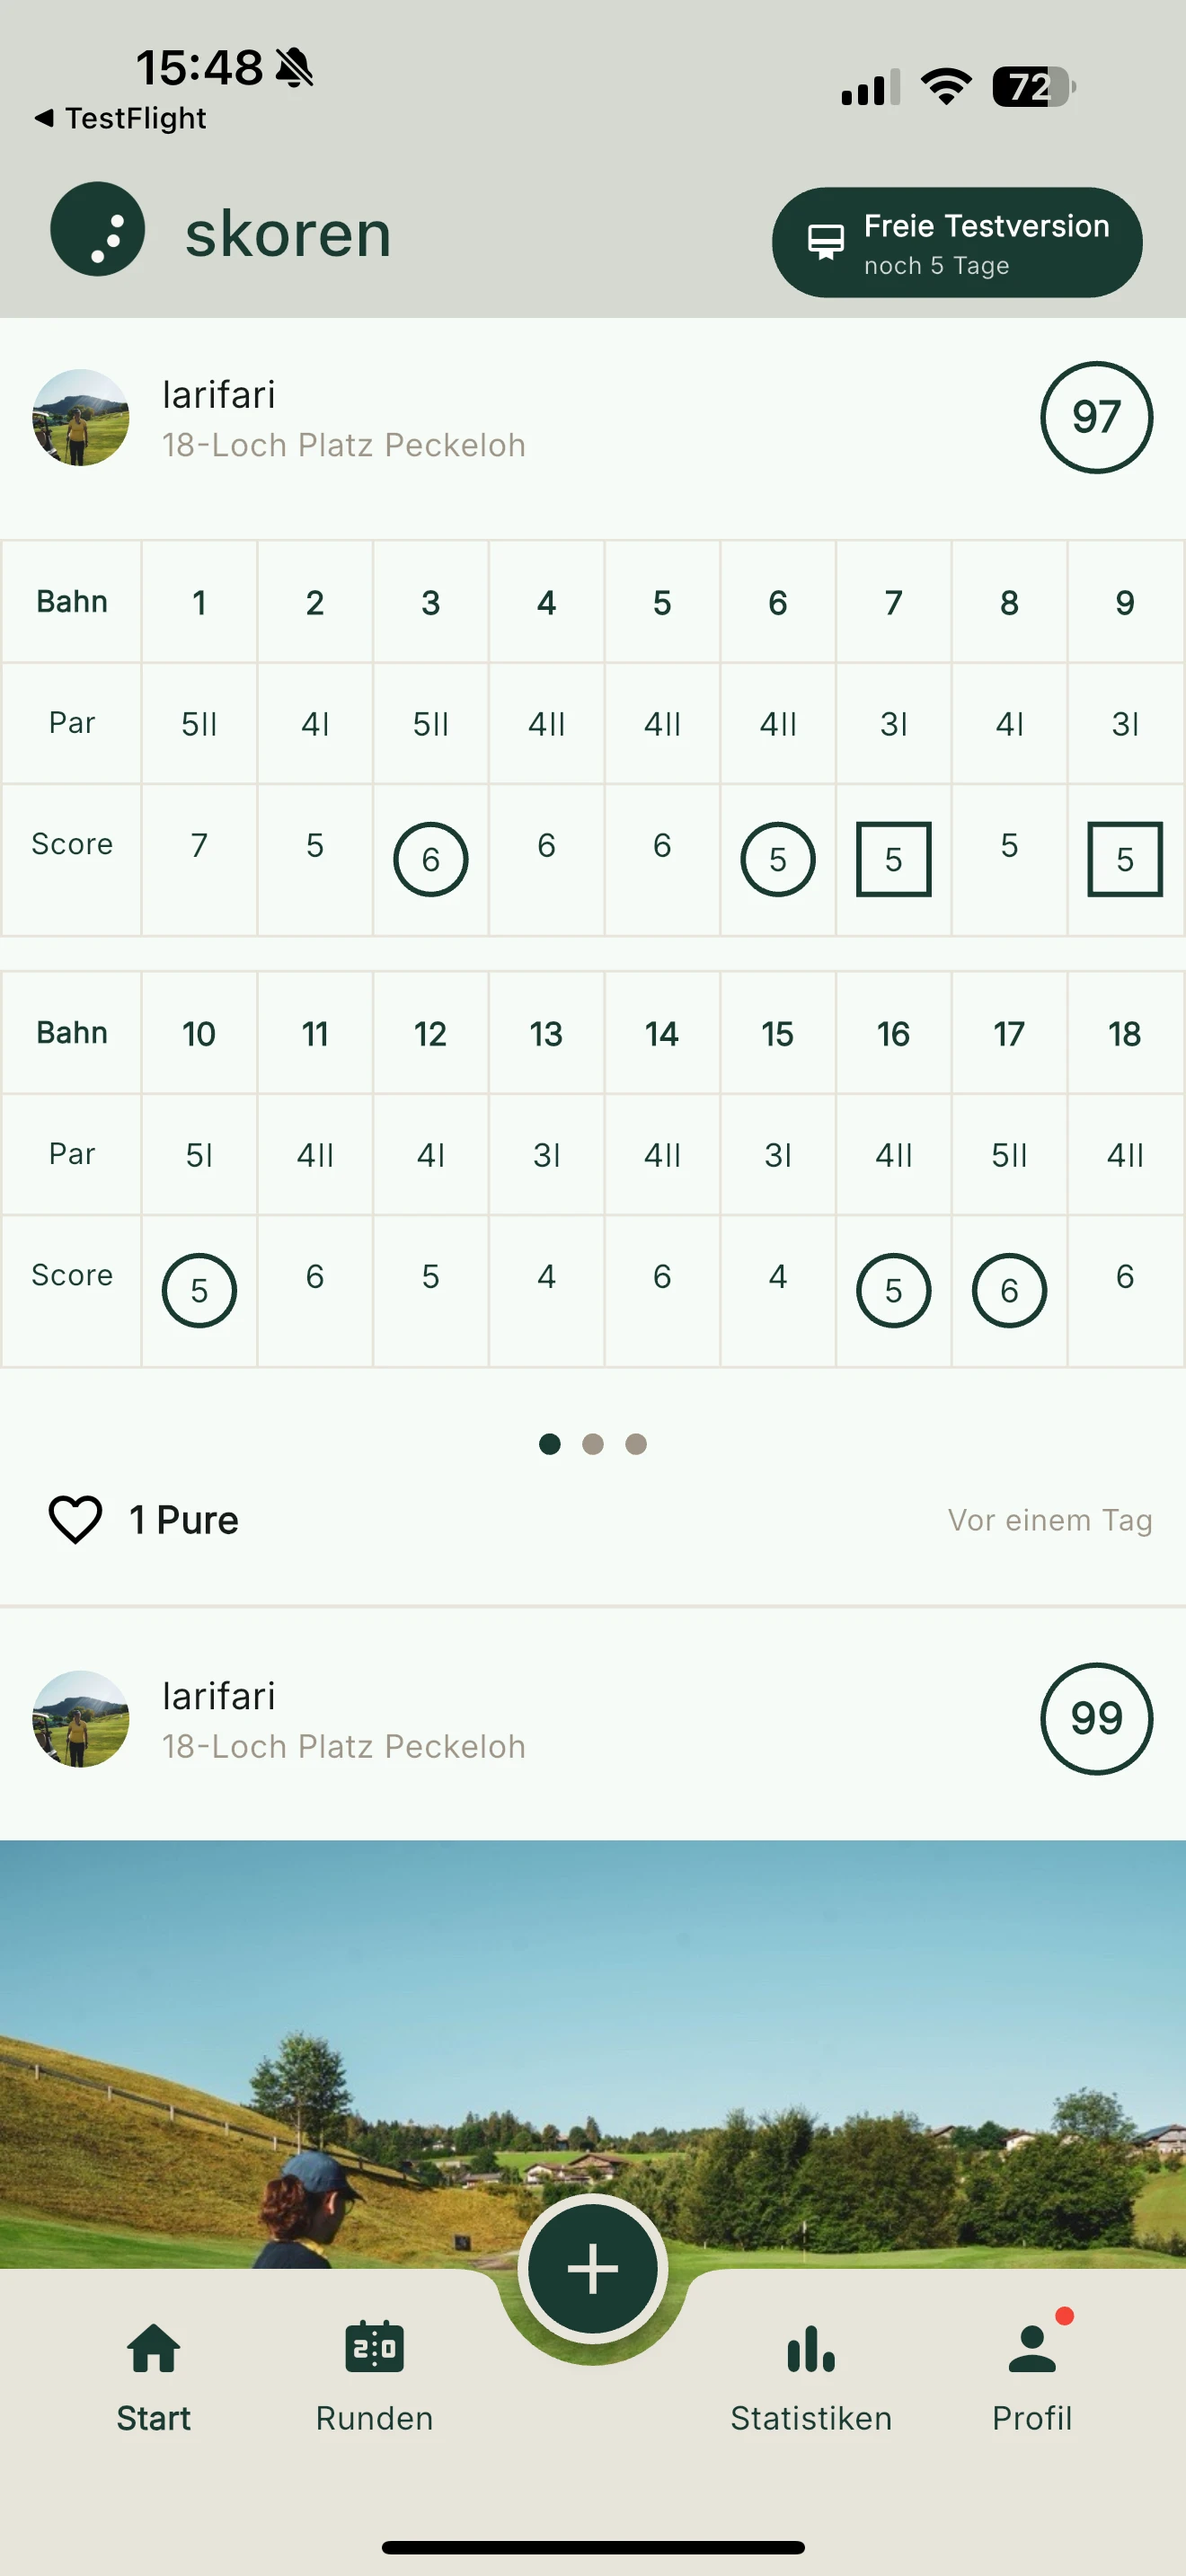
Task: Tap larifari's profile avatar picture
Action: (x=80, y=418)
